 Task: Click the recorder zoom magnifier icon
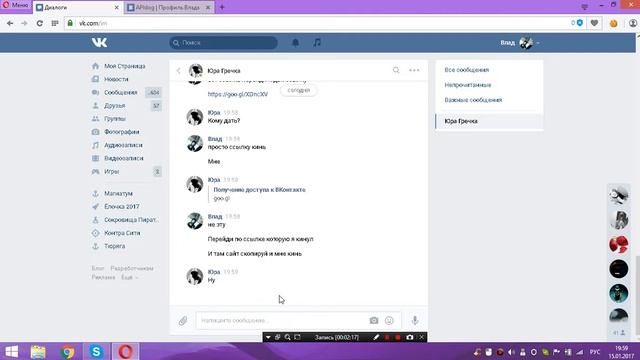(287, 337)
